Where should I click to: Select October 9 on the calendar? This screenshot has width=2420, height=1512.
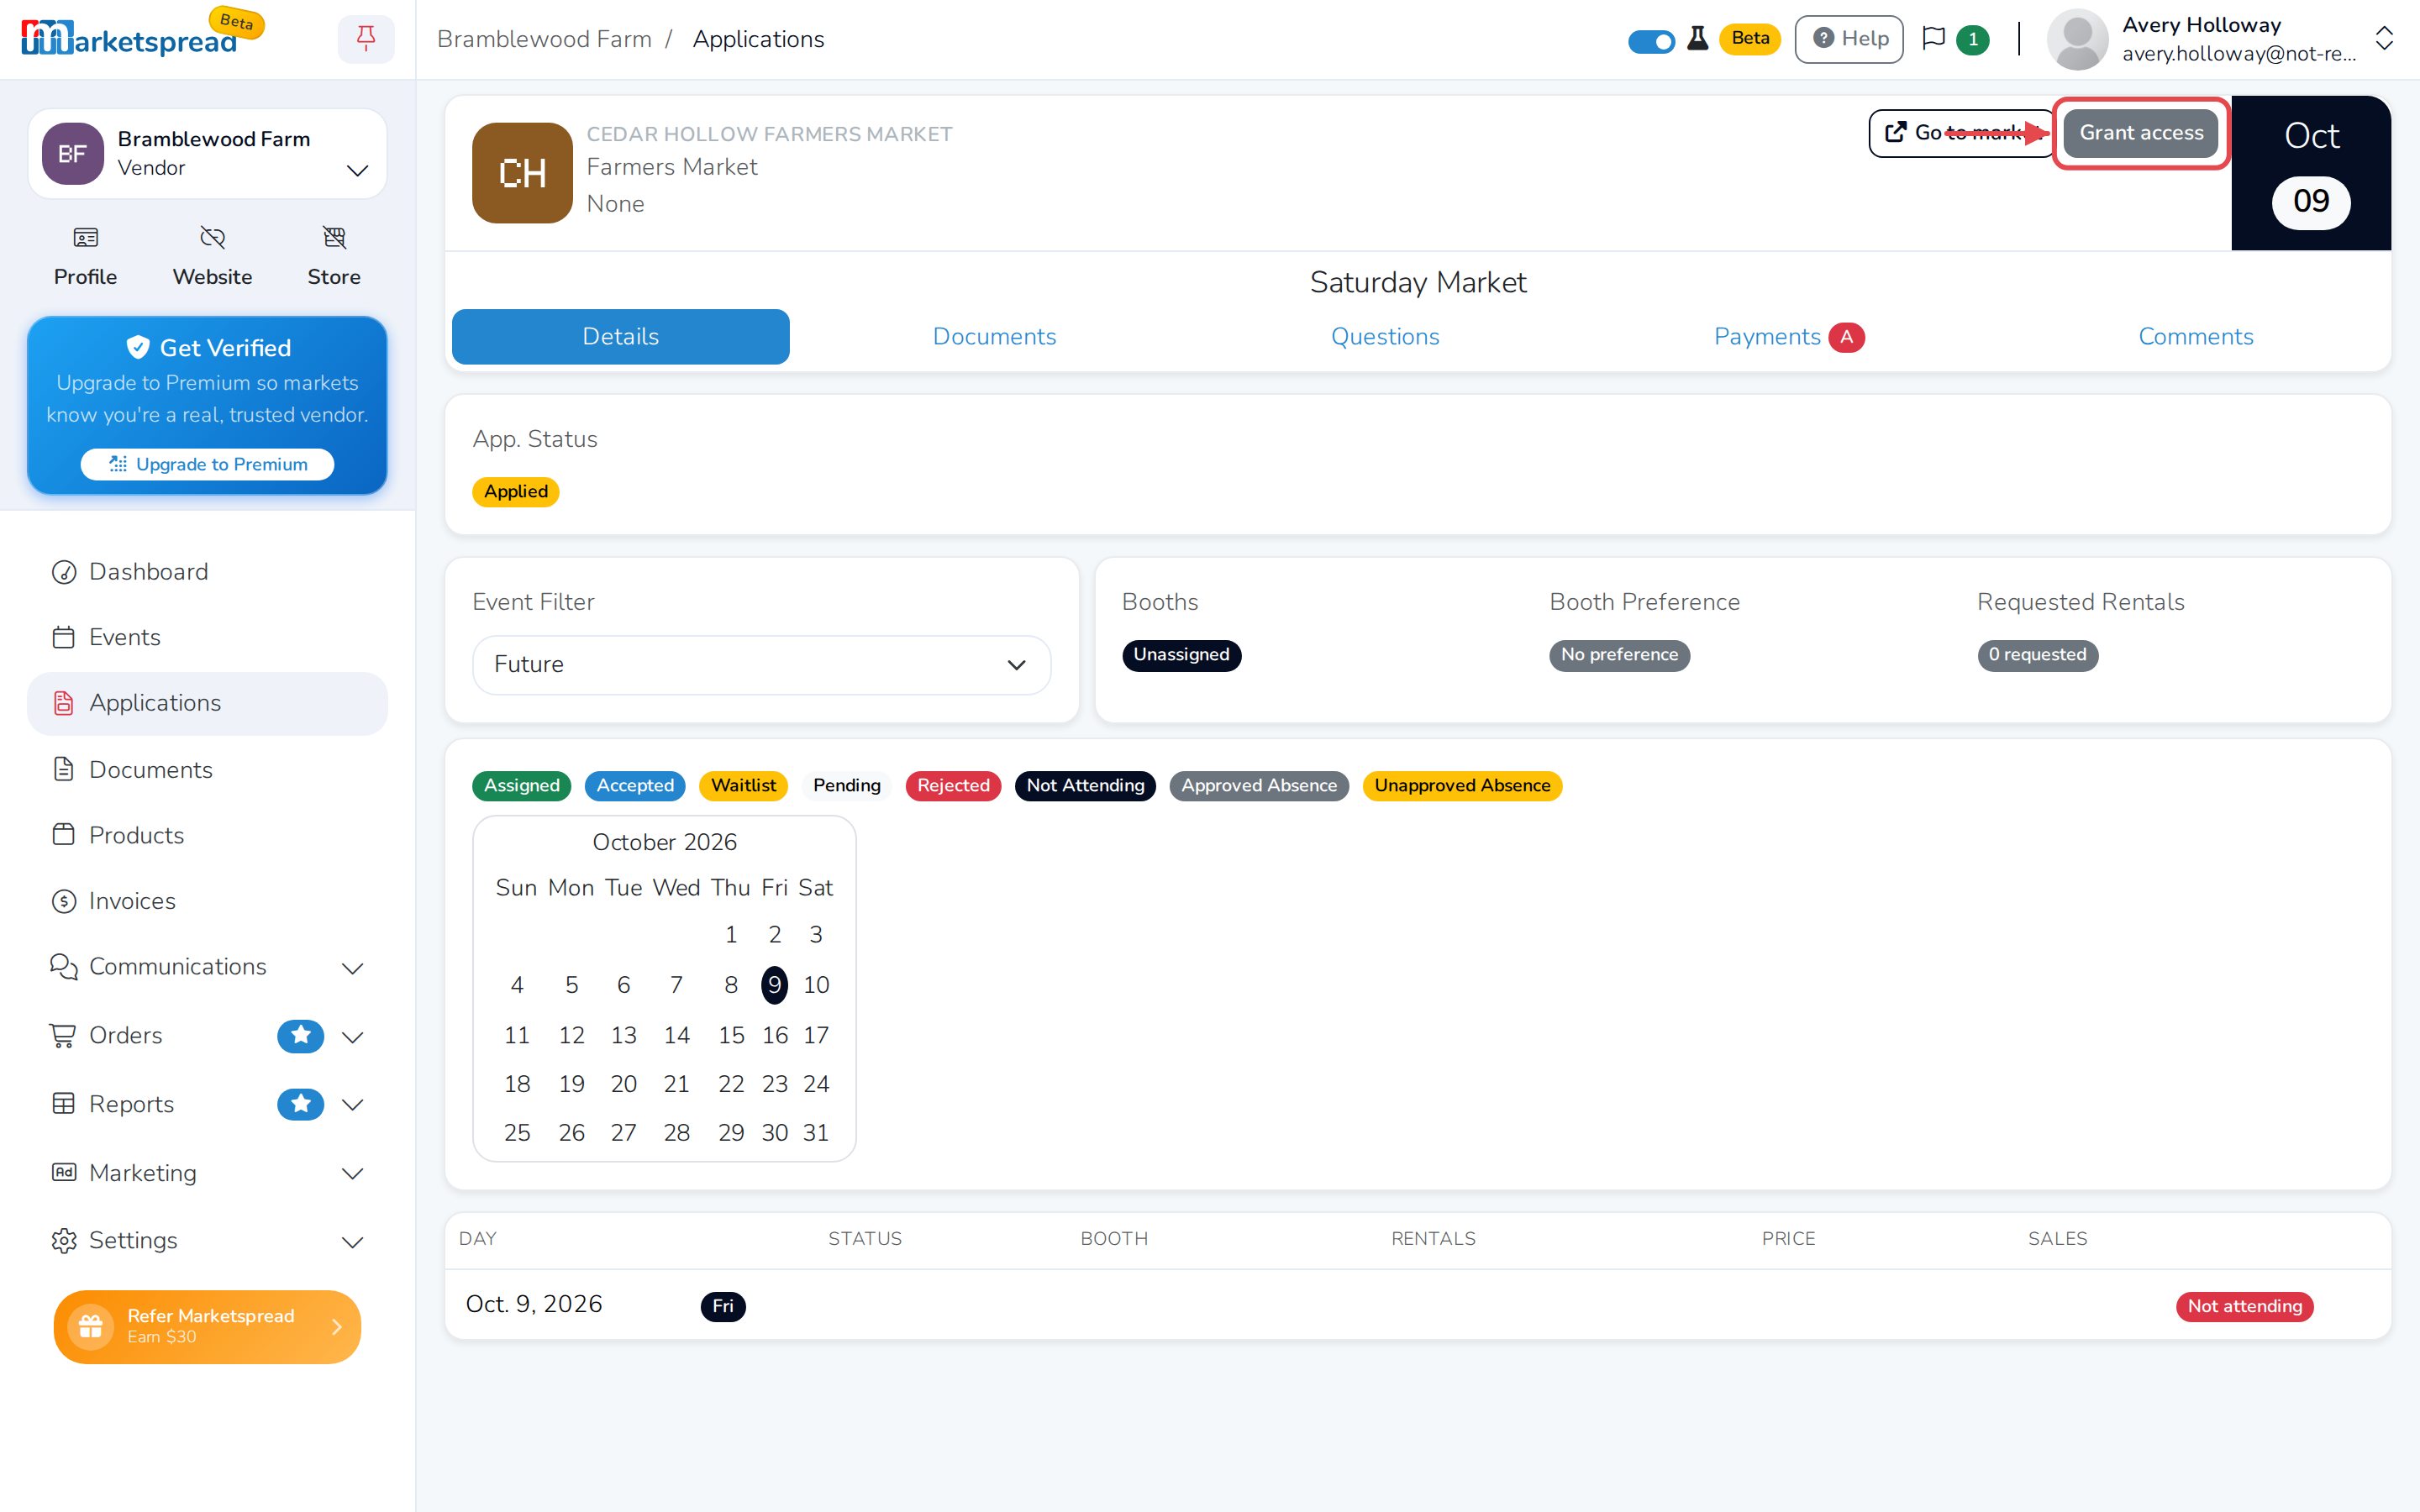click(774, 985)
